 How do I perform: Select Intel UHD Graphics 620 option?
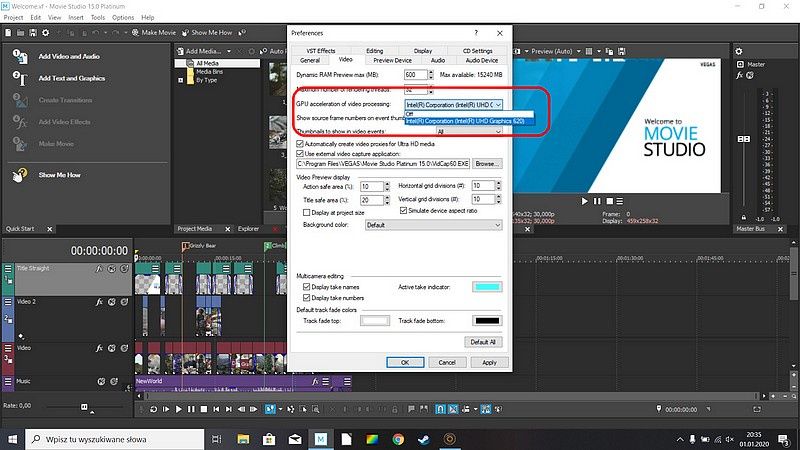[469, 121]
